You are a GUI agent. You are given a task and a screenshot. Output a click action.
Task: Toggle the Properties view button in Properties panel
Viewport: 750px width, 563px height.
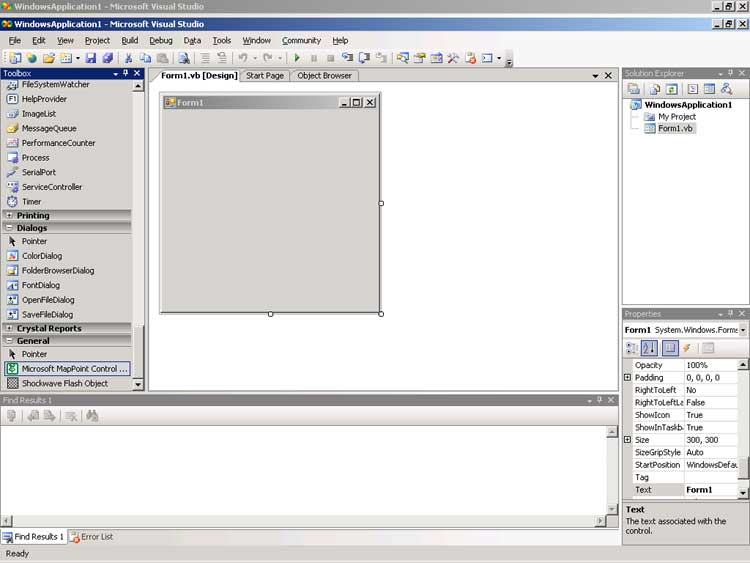670,348
